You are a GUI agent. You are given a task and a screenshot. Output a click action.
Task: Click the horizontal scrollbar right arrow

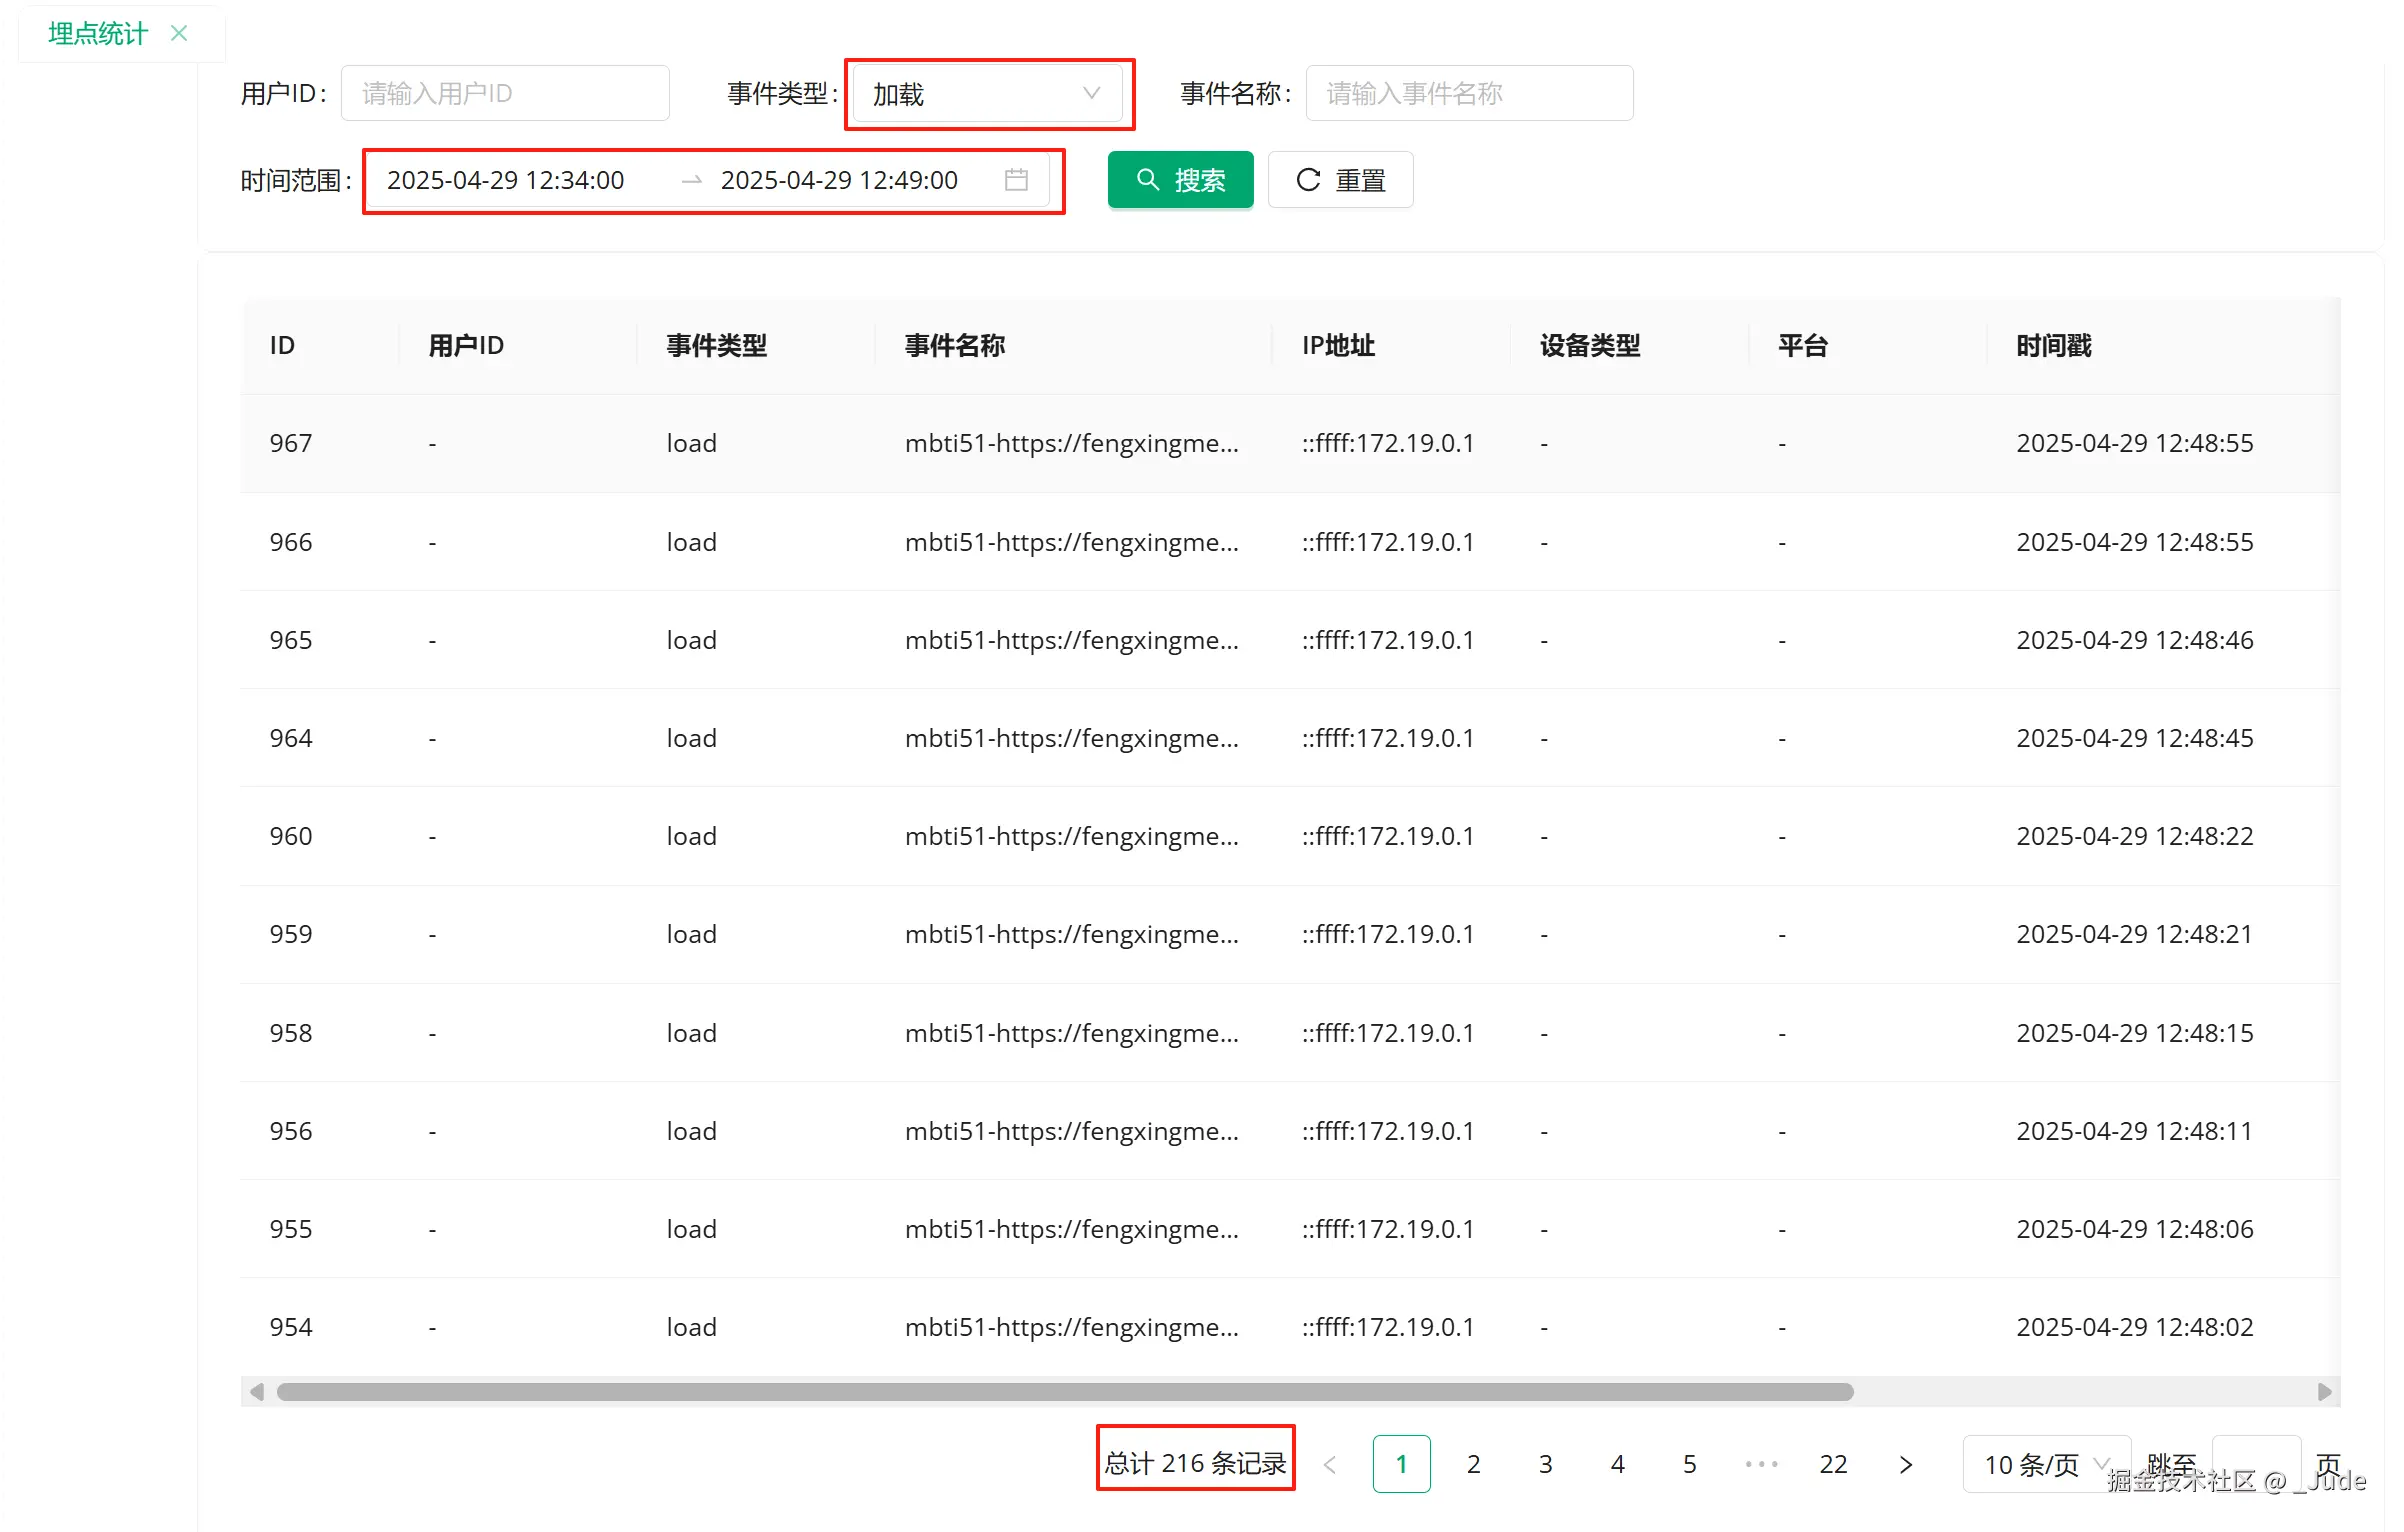pyautogui.click(x=2324, y=1392)
